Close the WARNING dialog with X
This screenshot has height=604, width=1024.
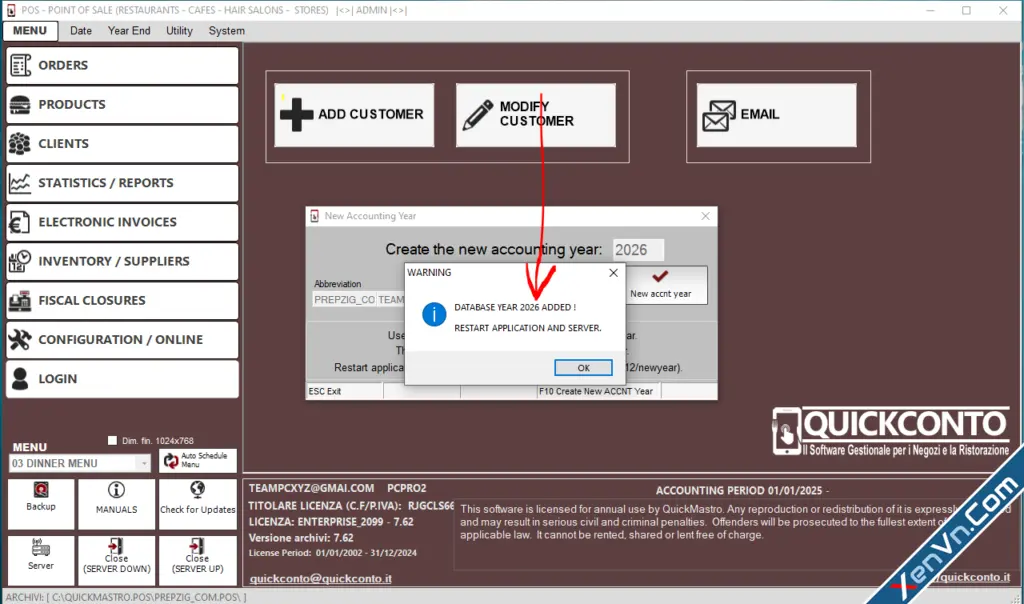613,273
